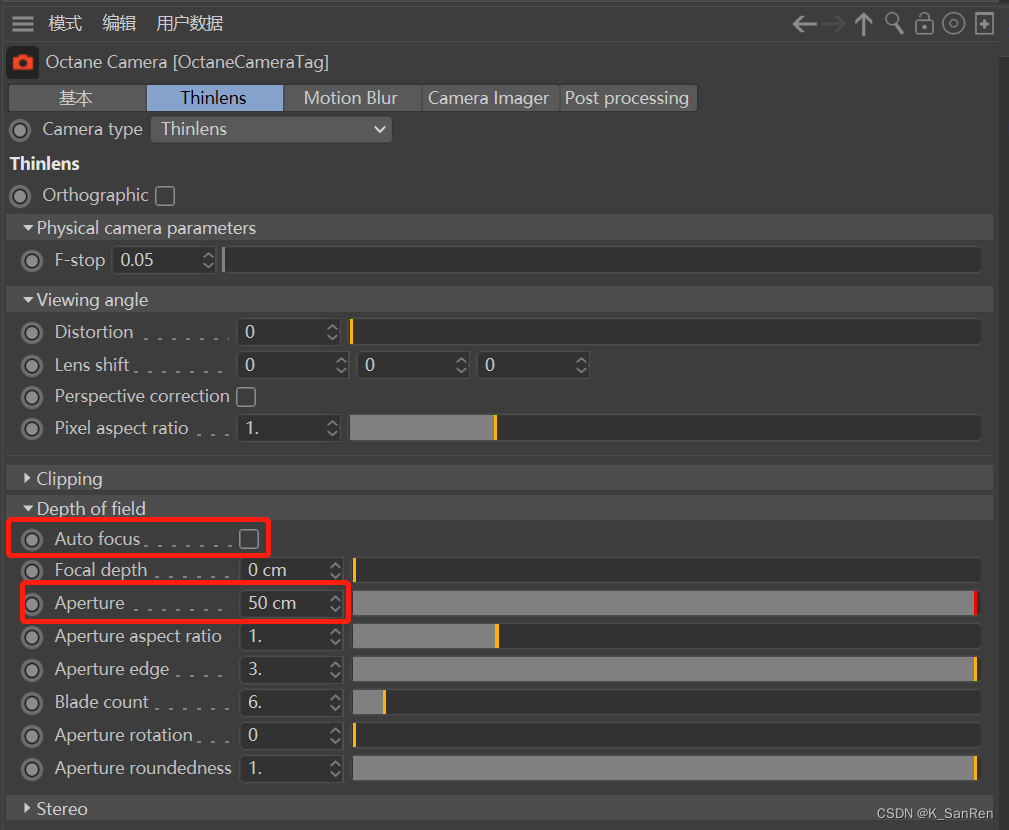1009x830 pixels.
Task: Enable the Perspective correction checkbox
Action: click(246, 397)
